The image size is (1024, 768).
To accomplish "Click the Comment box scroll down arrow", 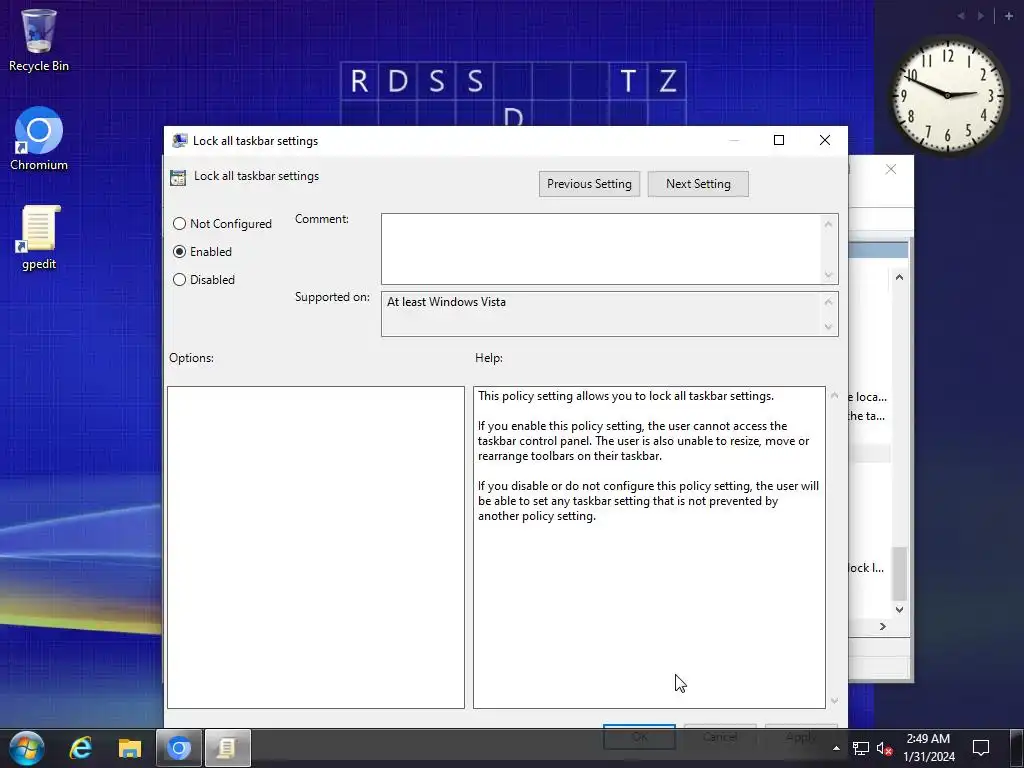I will pos(828,275).
